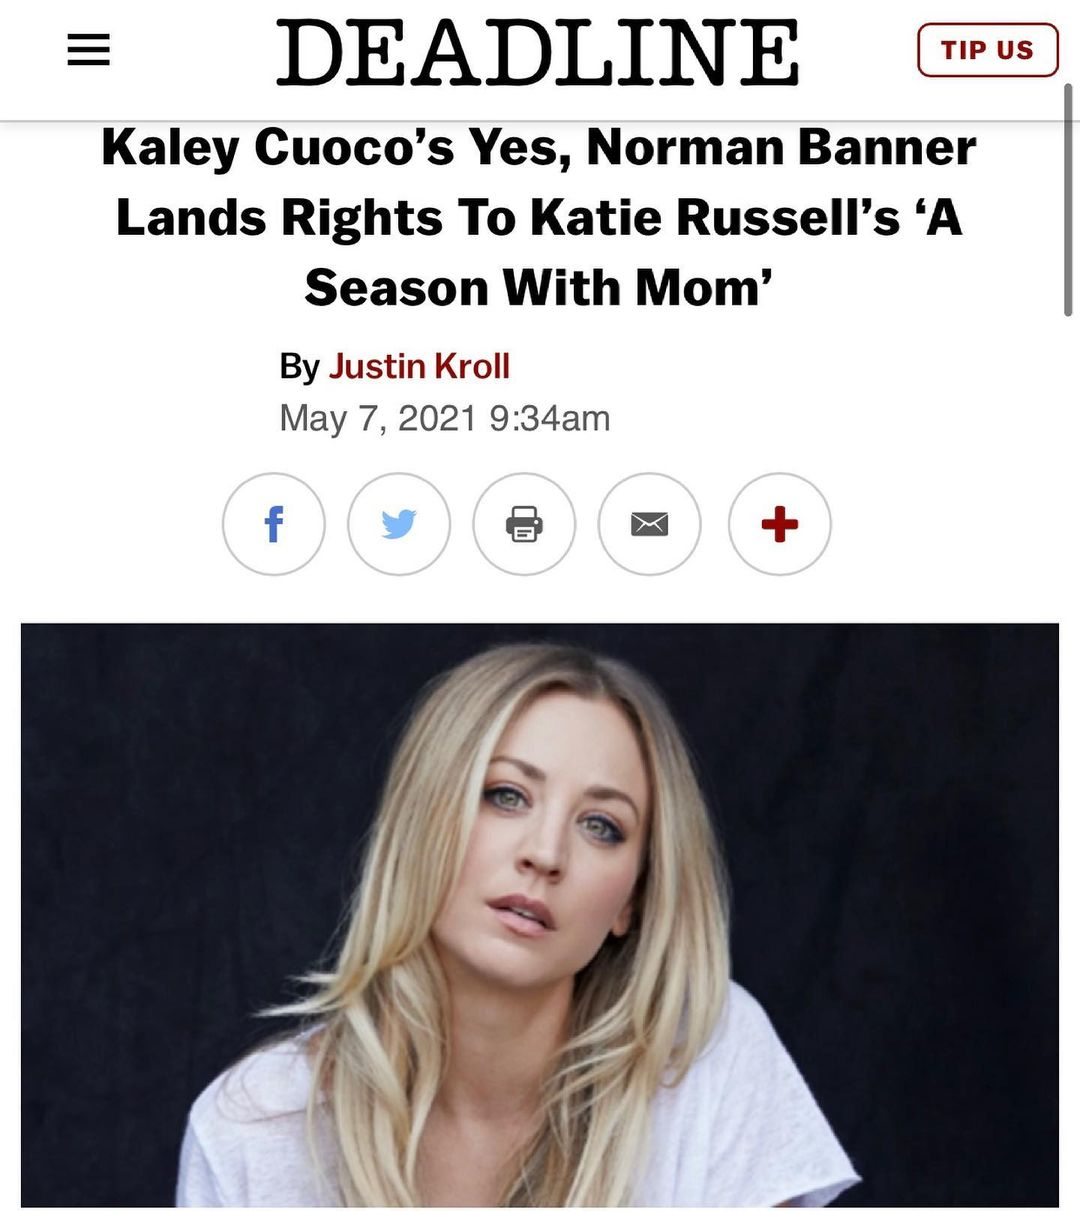Click the May 7, 2021 publication date
The width and height of the screenshot is (1080, 1211).
tap(378, 418)
